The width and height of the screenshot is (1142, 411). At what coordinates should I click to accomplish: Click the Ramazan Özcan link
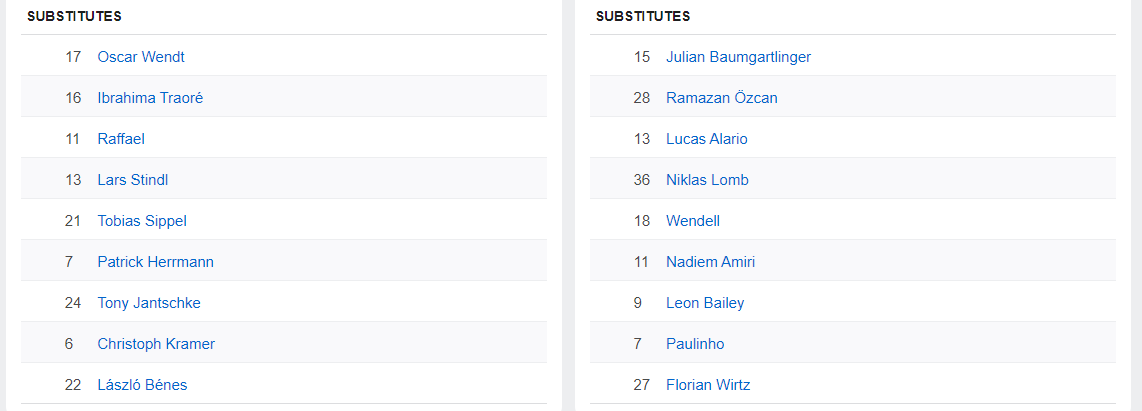click(x=721, y=98)
